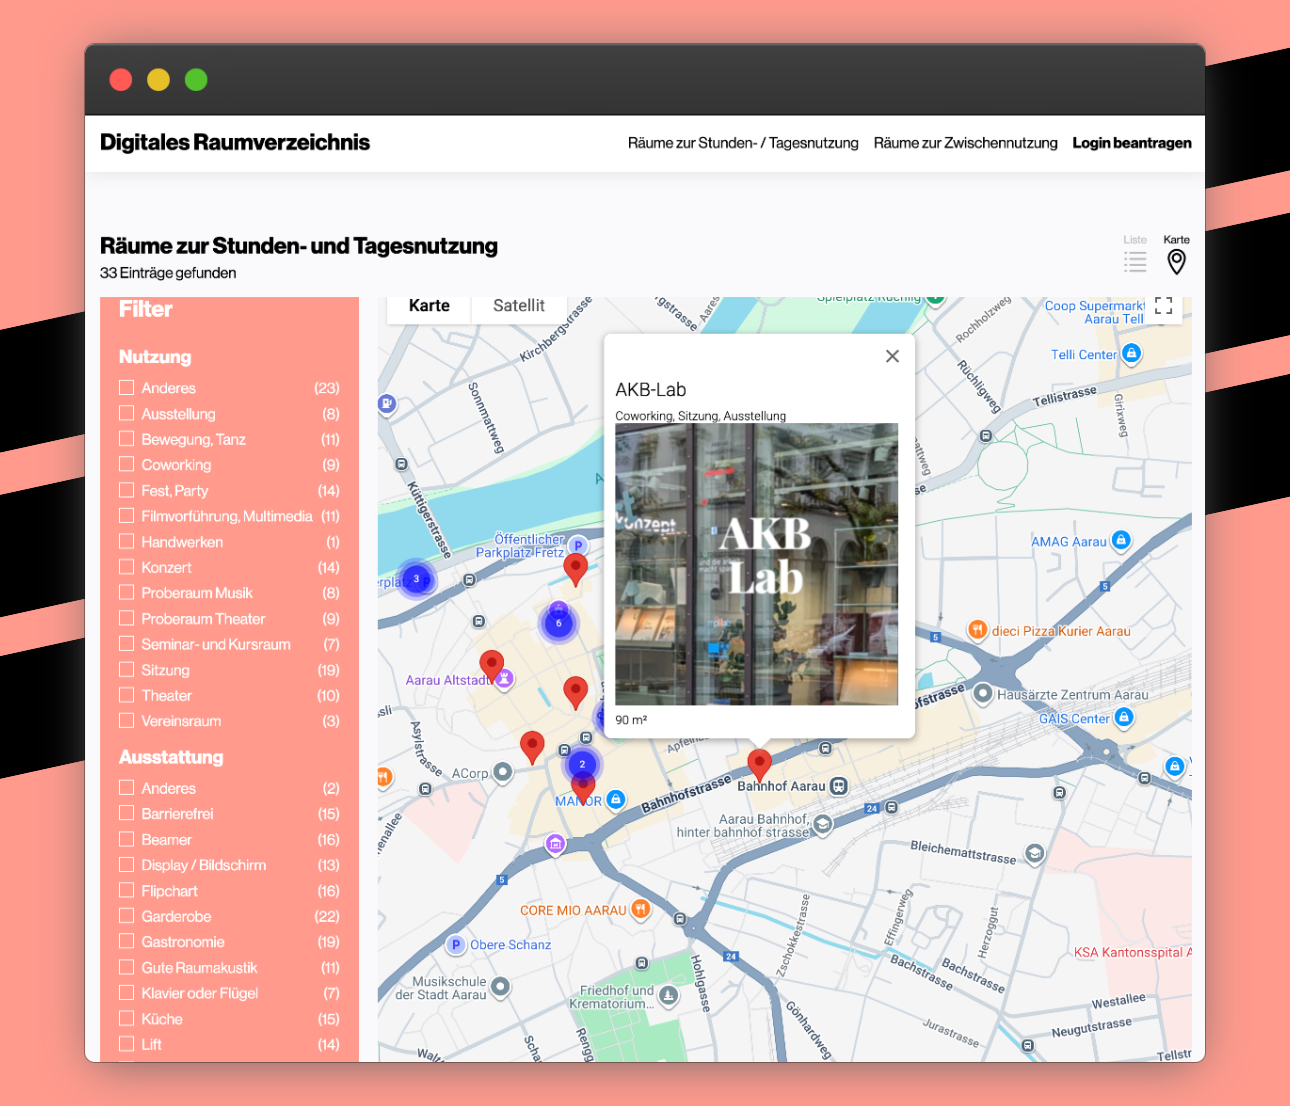
Task: Switch to the Liste view icon
Action: (1135, 261)
